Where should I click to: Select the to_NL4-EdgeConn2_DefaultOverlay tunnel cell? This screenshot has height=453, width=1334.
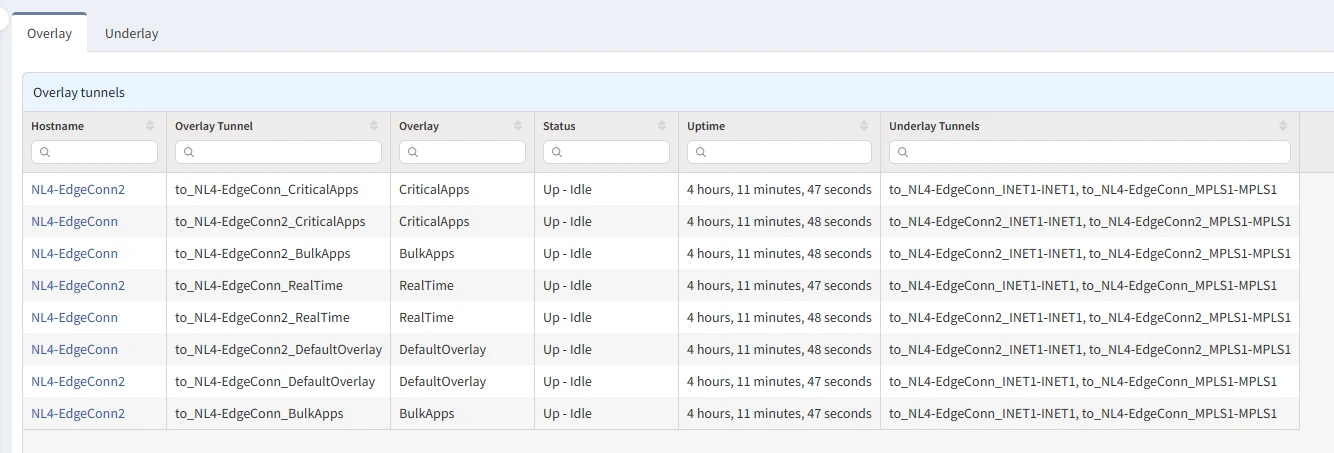[278, 349]
